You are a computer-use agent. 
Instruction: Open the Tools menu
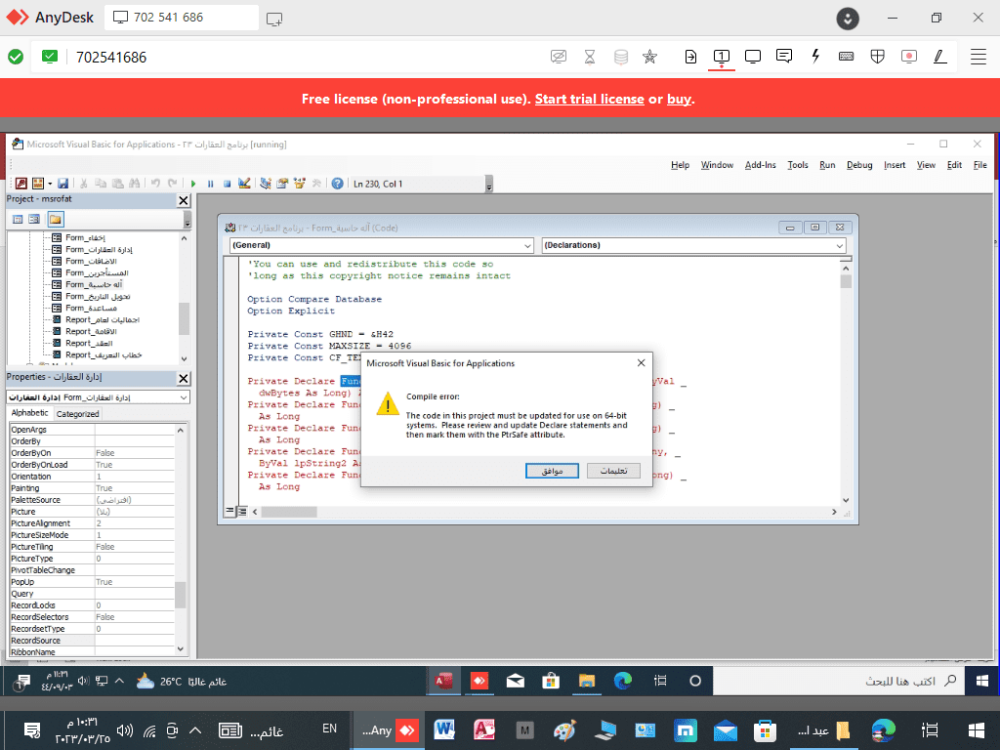coord(797,165)
